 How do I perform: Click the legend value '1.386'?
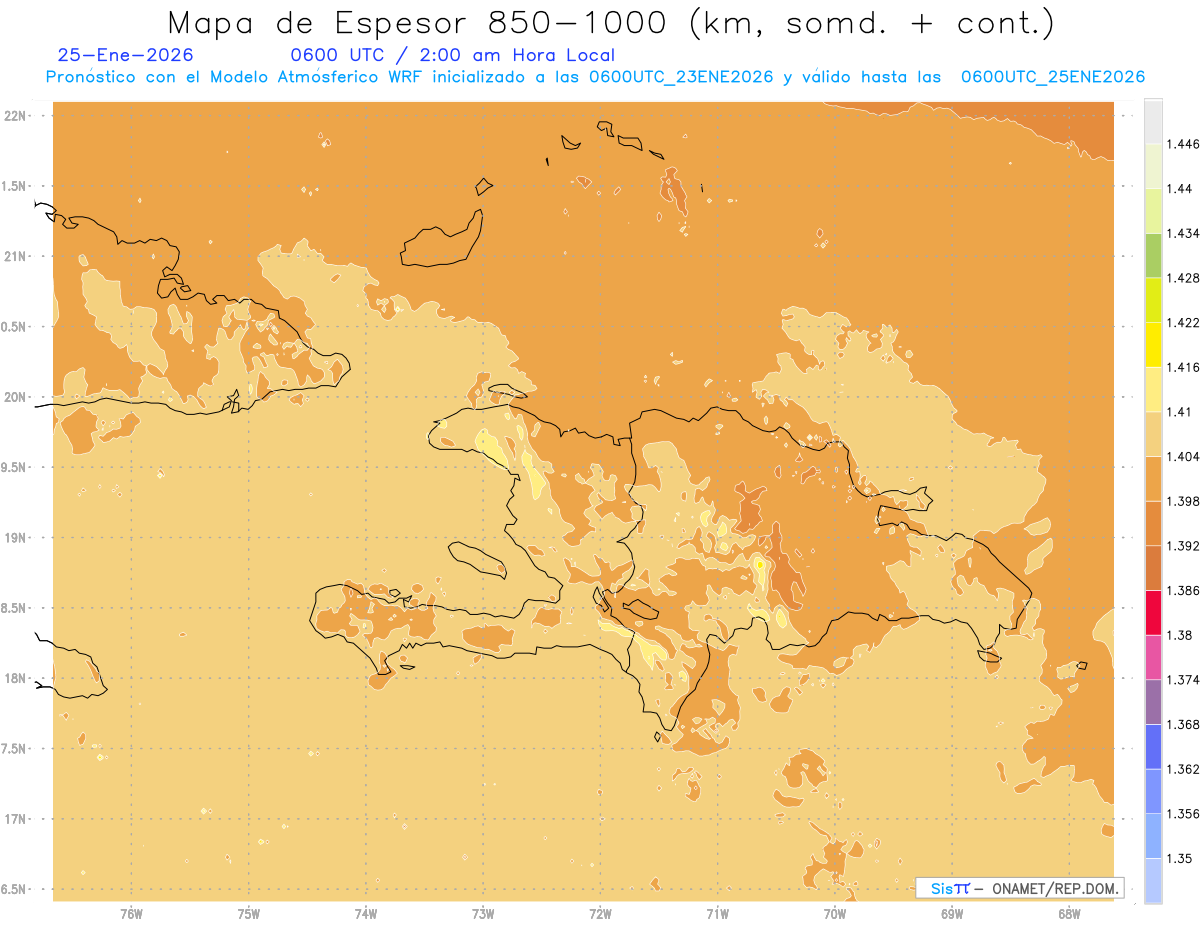(x=1183, y=591)
